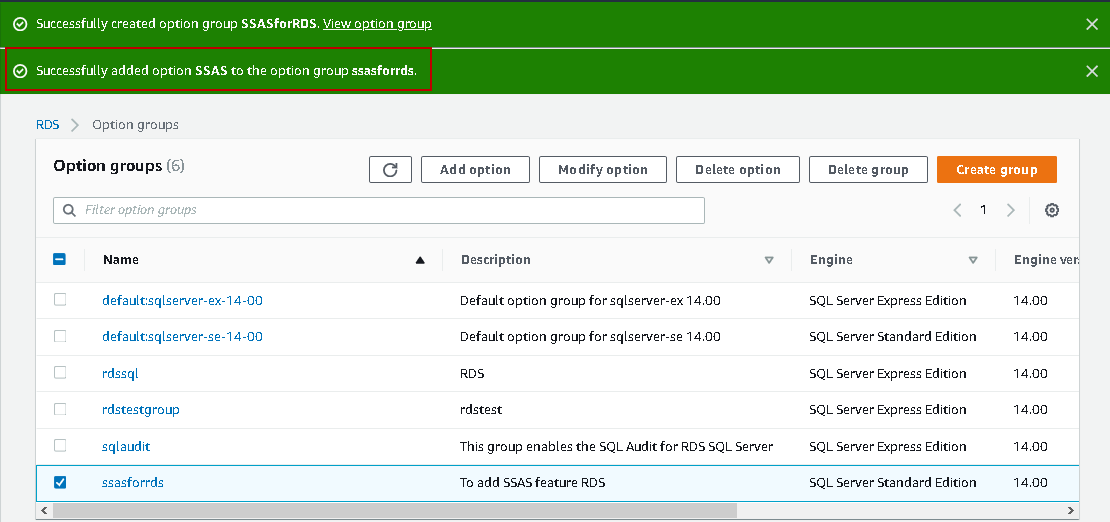
Task: Click the refresh option groups icon
Action: 390,170
